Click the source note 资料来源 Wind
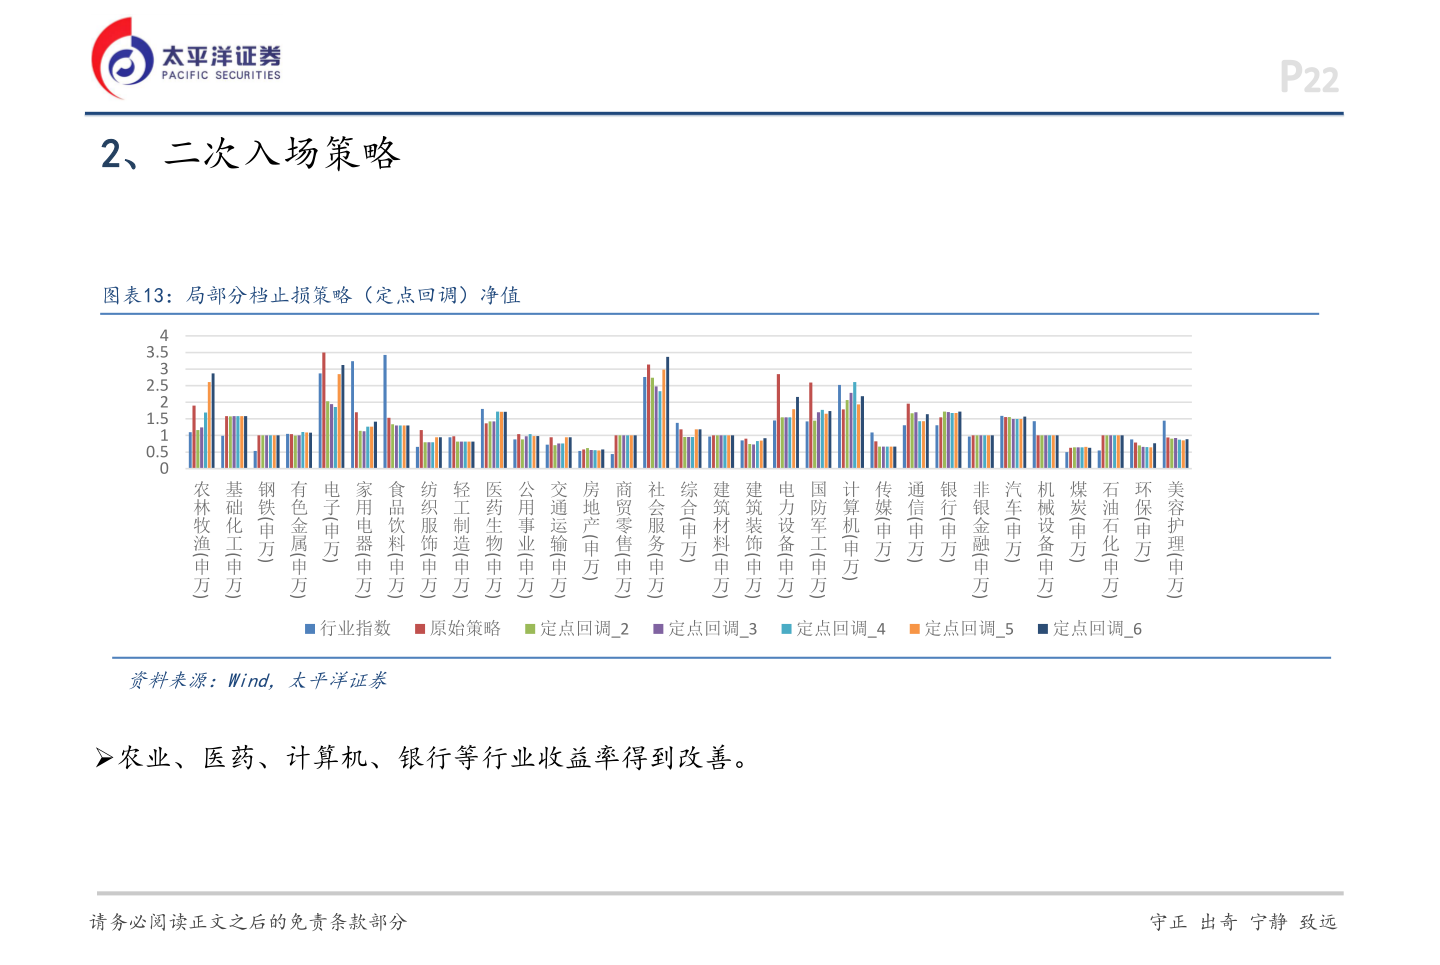 pyautogui.click(x=257, y=680)
